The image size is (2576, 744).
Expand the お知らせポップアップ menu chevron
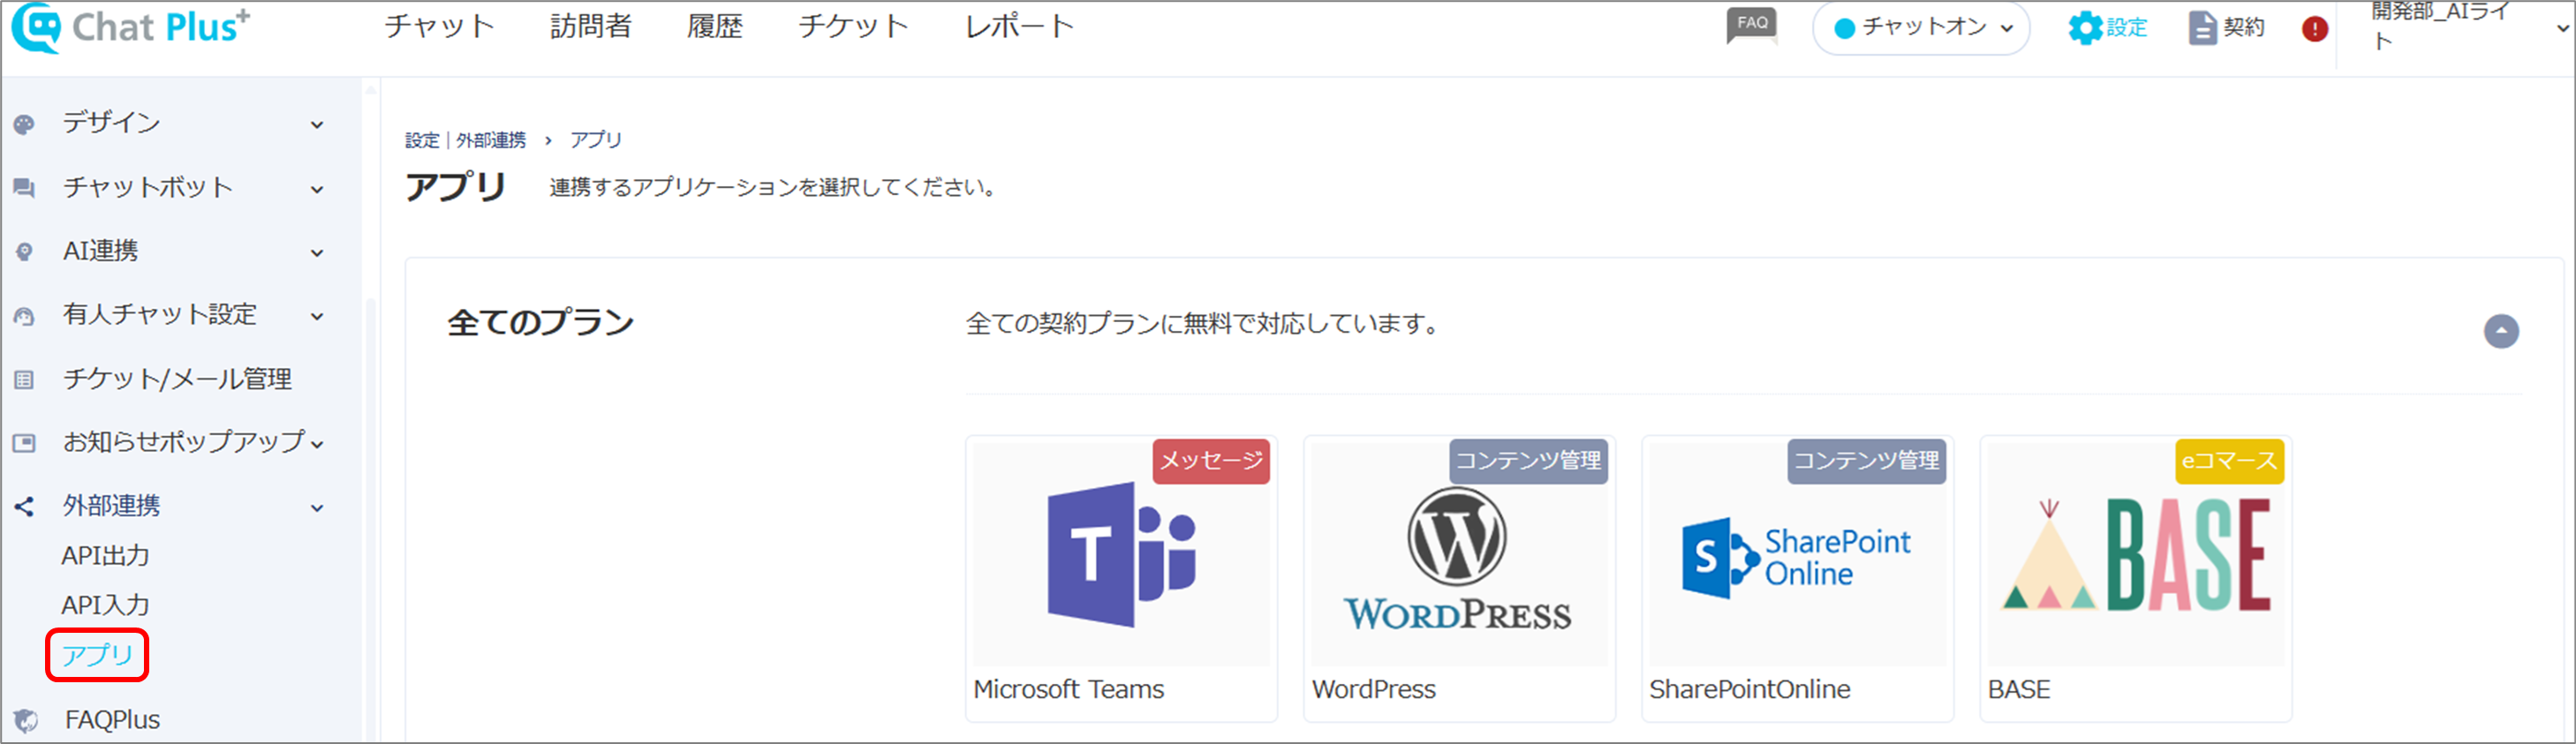(317, 444)
